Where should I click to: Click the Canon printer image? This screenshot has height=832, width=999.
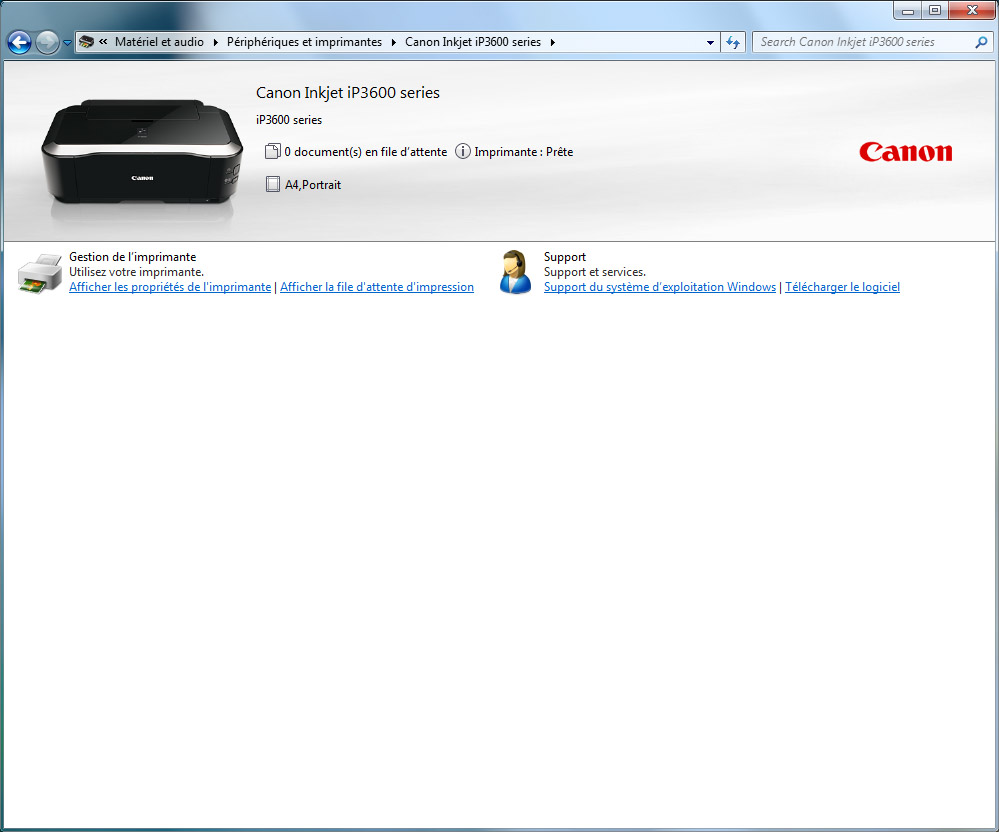click(142, 152)
